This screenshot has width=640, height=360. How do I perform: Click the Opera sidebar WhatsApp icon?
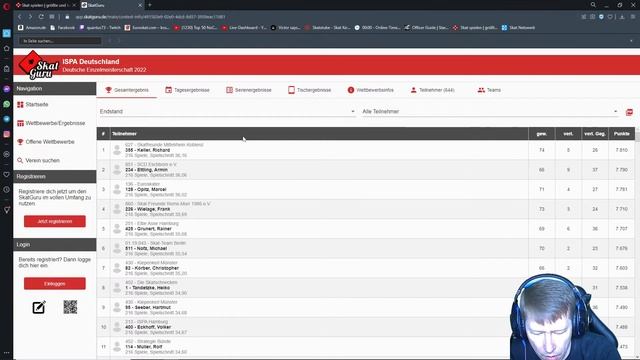(7, 104)
